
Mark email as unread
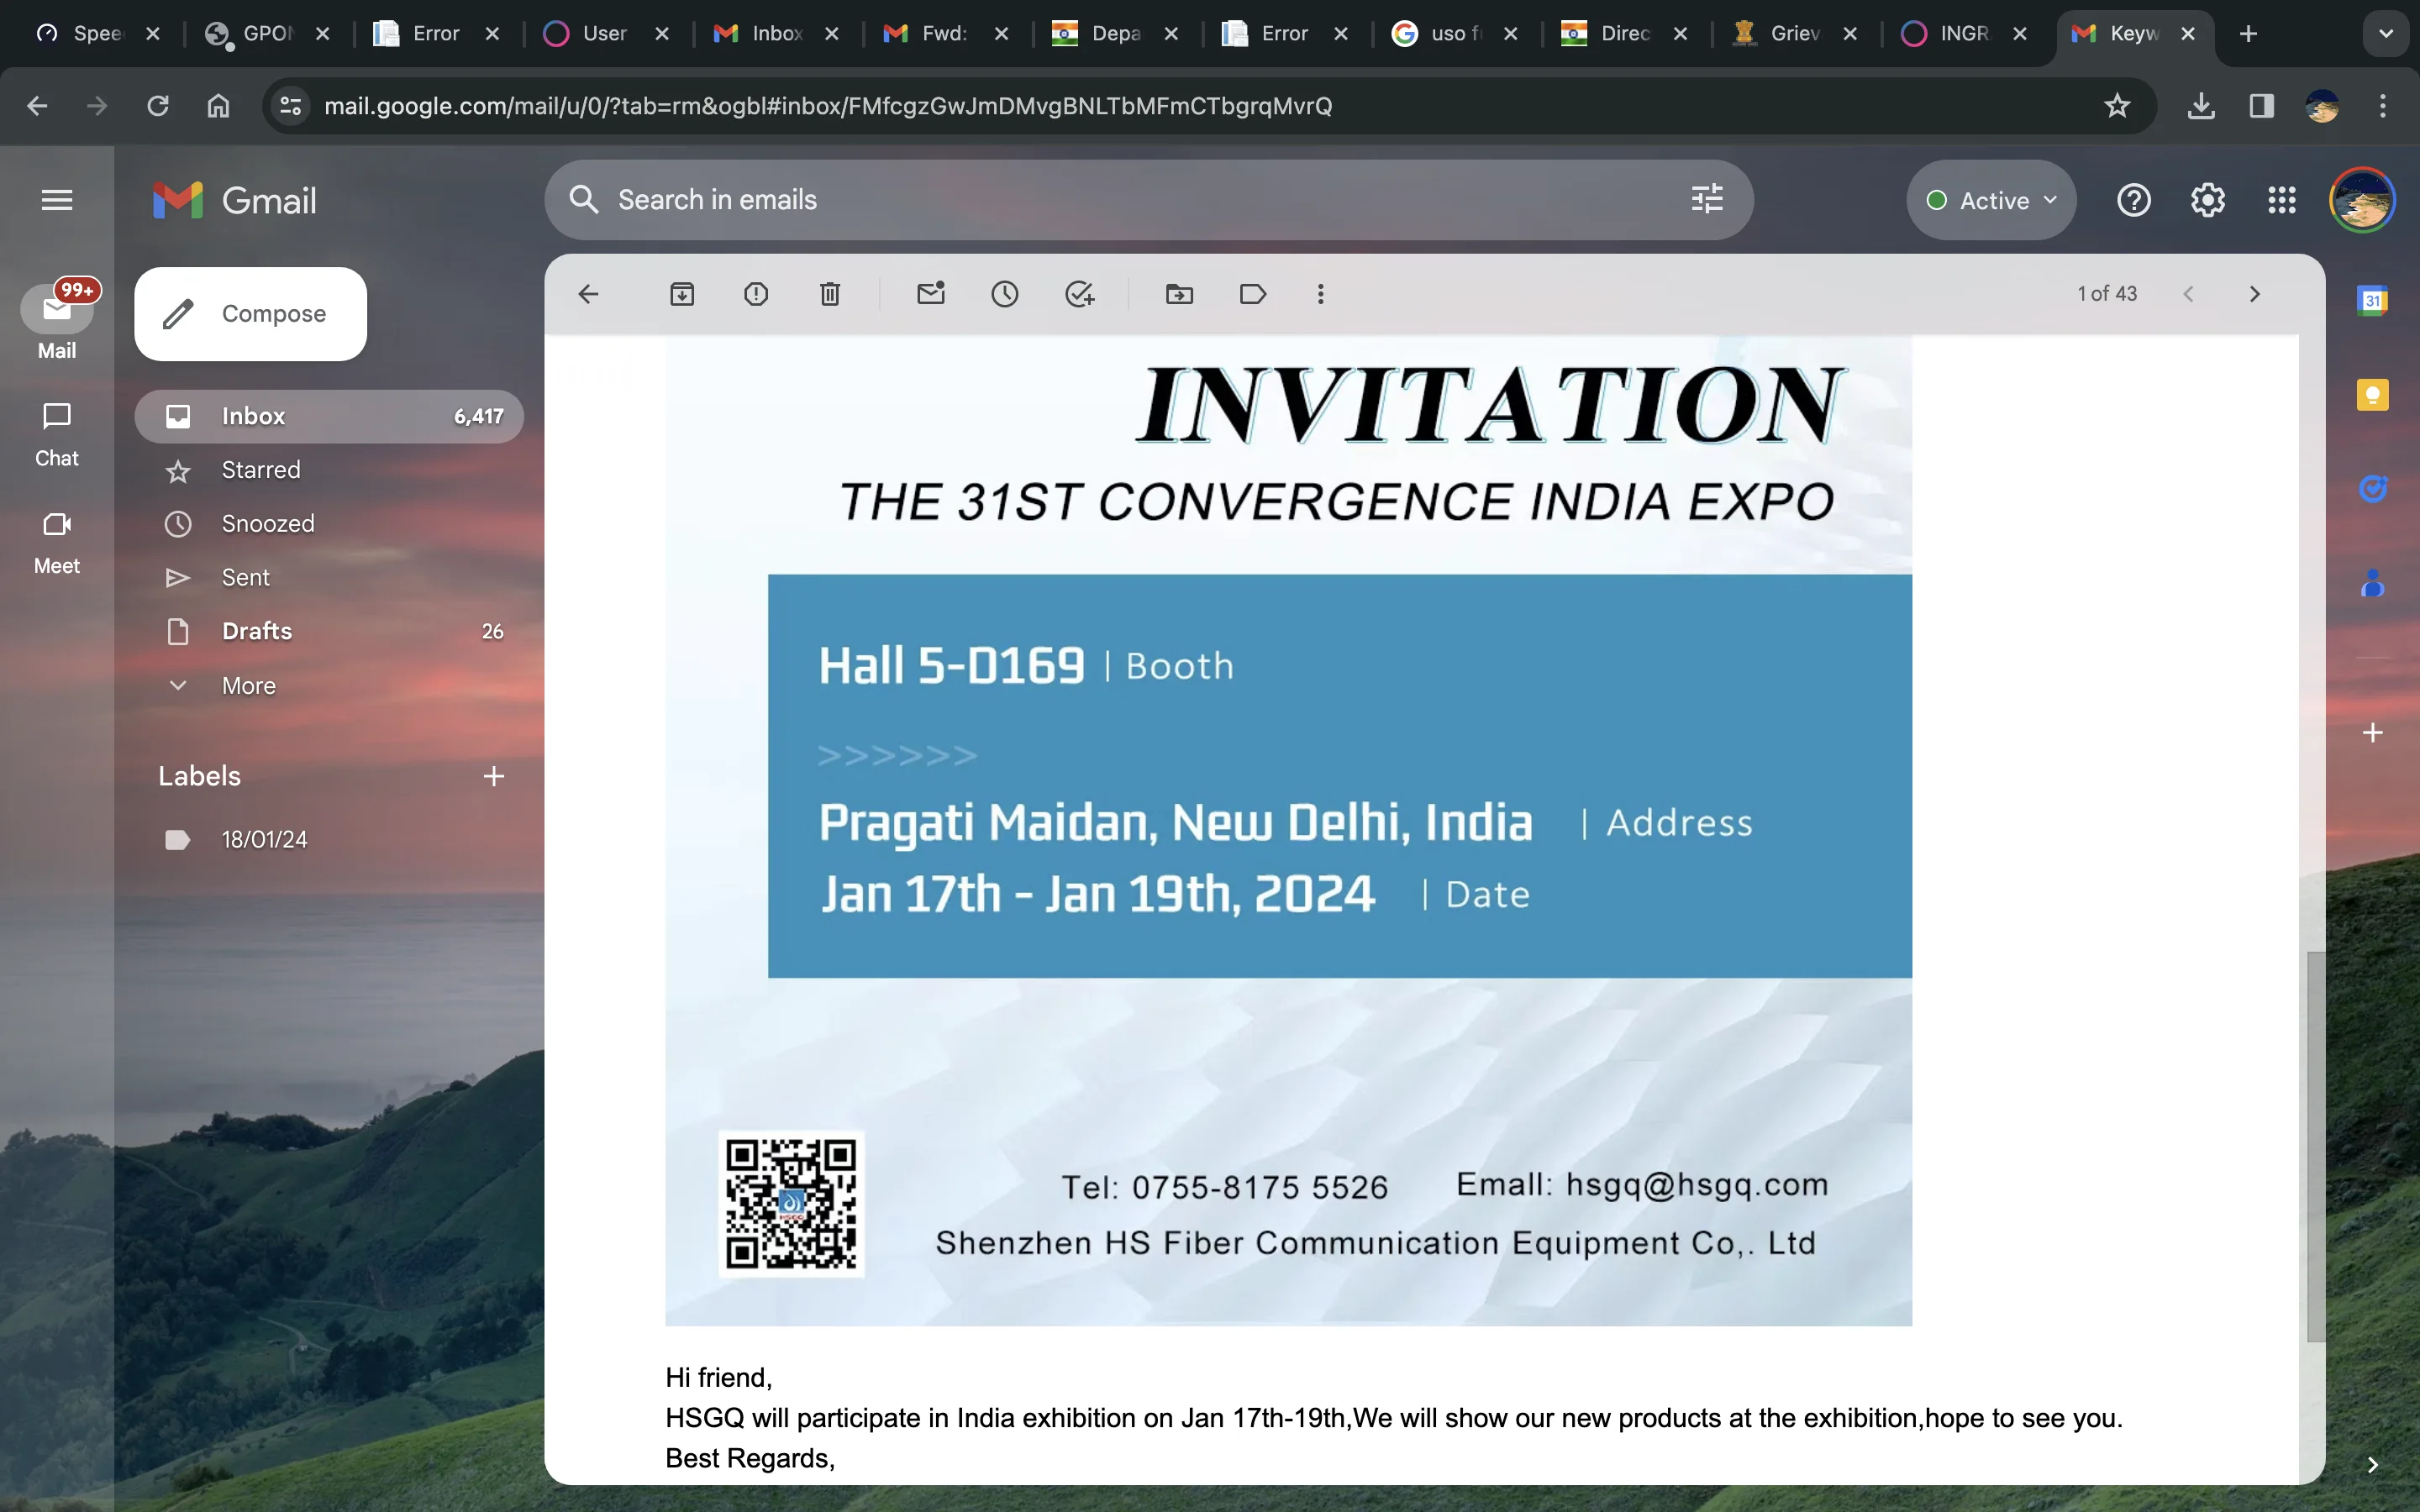click(x=931, y=294)
